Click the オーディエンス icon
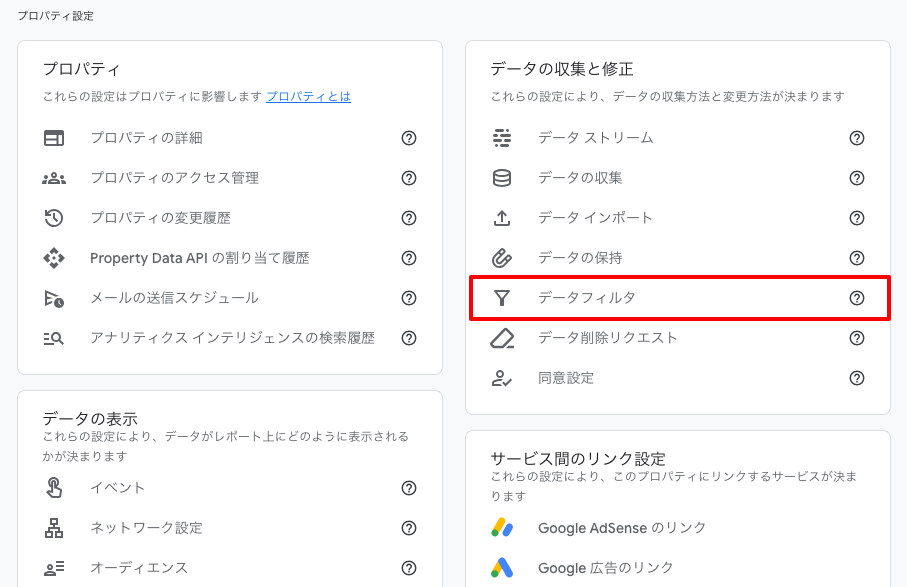Viewport: 907px width, 587px height. coord(54,568)
